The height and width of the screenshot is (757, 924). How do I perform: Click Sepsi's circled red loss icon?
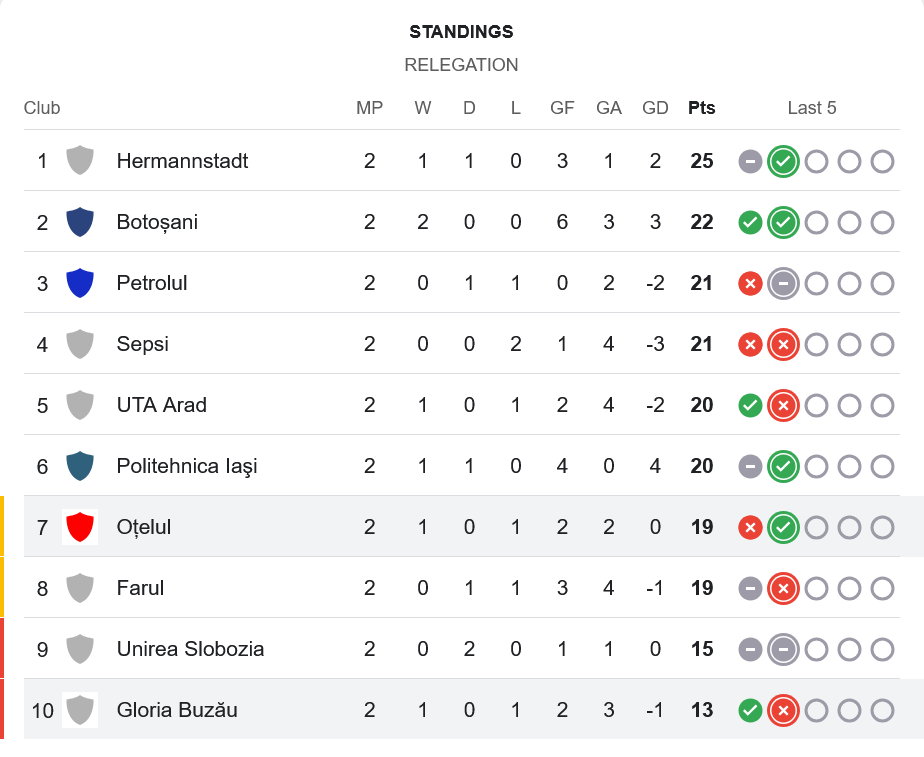[x=783, y=344]
